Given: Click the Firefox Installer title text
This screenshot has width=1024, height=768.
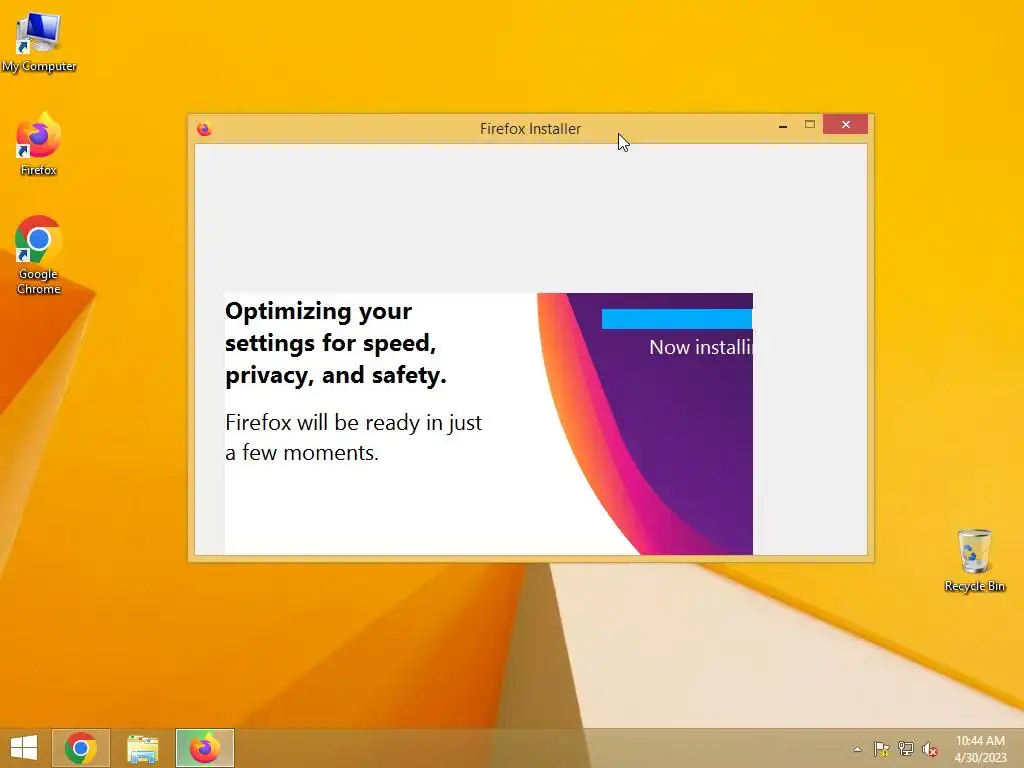Looking at the screenshot, I should point(530,129).
